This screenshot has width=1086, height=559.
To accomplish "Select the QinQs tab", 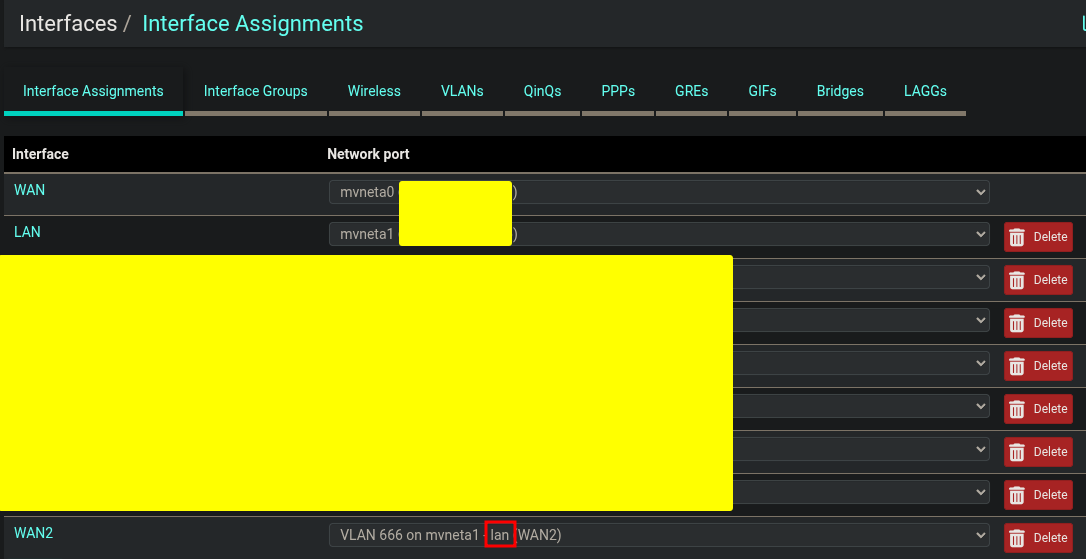I will click(x=542, y=91).
